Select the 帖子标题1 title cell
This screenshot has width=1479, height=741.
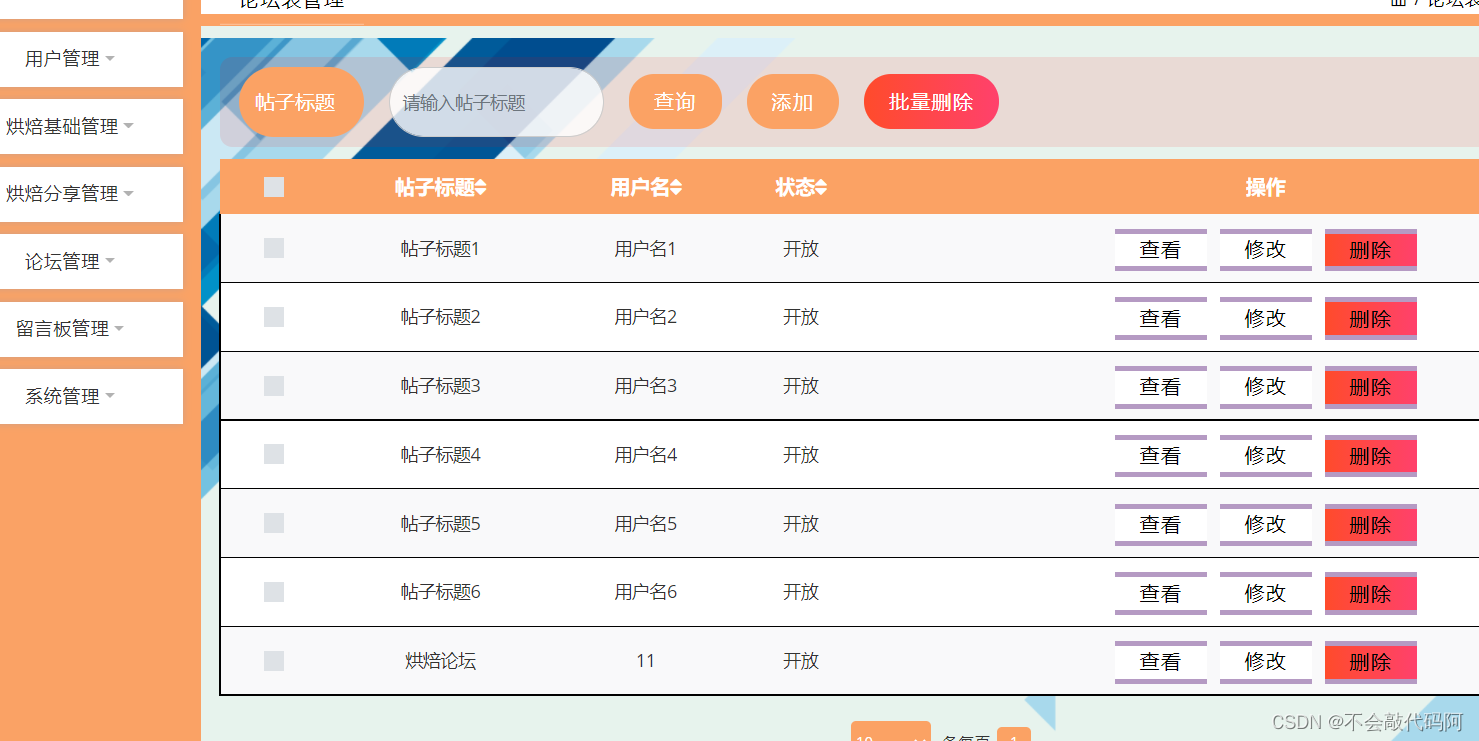point(441,249)
